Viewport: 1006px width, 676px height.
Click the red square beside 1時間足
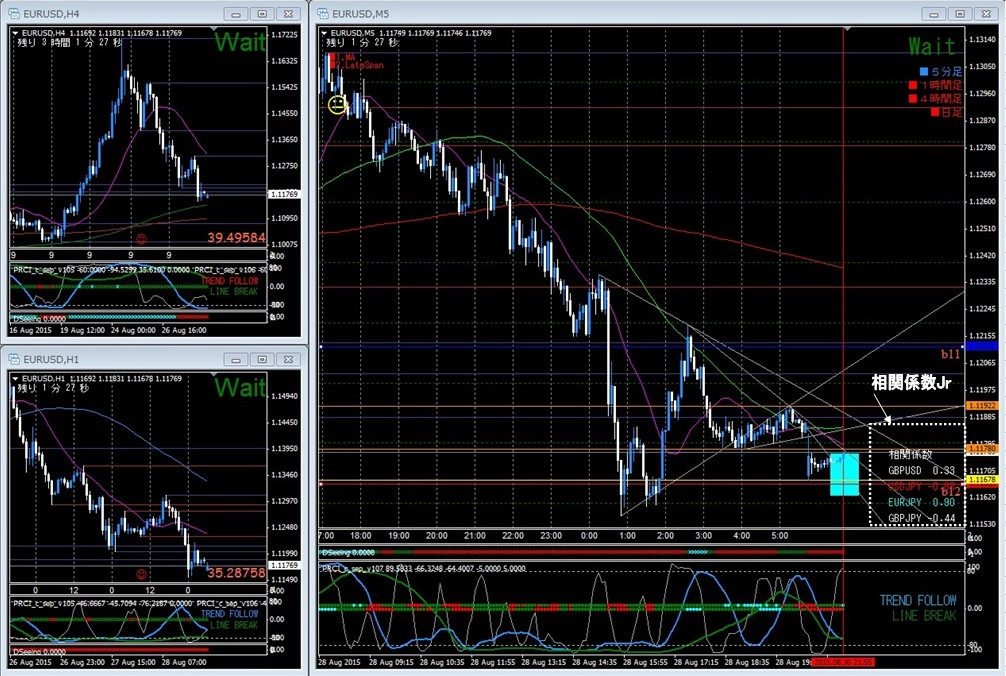point(913,85)
